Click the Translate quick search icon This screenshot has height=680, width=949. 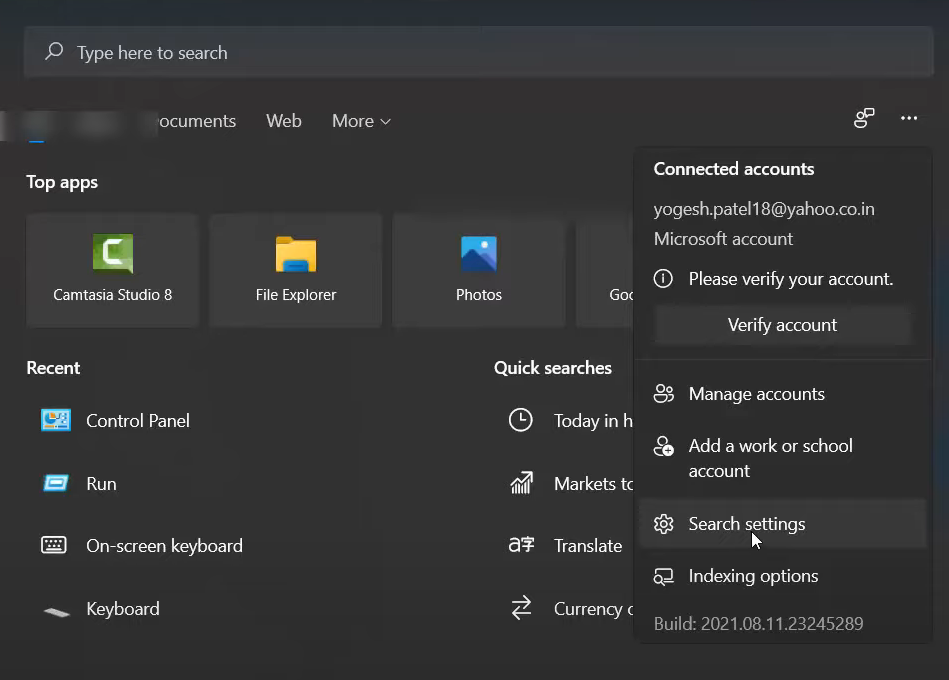(521, 546)
